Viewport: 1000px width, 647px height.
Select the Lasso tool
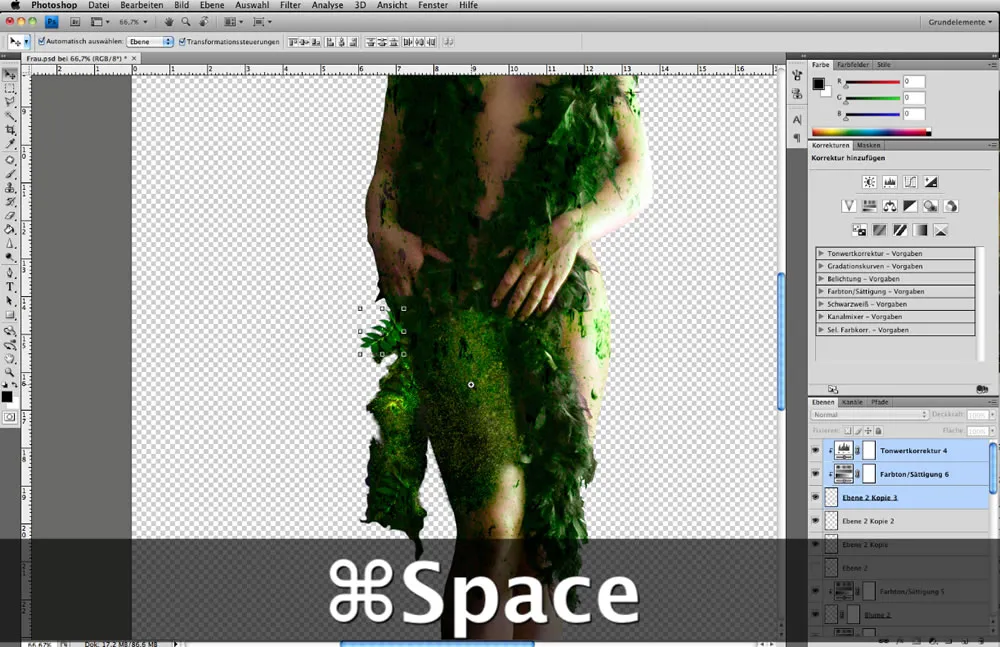11,100
